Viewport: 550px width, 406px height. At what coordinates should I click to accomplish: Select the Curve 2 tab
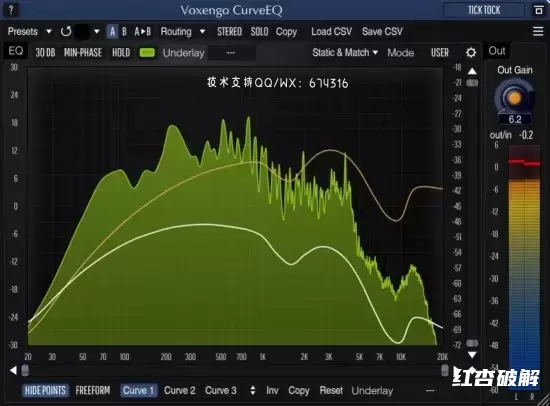[180, 391]
